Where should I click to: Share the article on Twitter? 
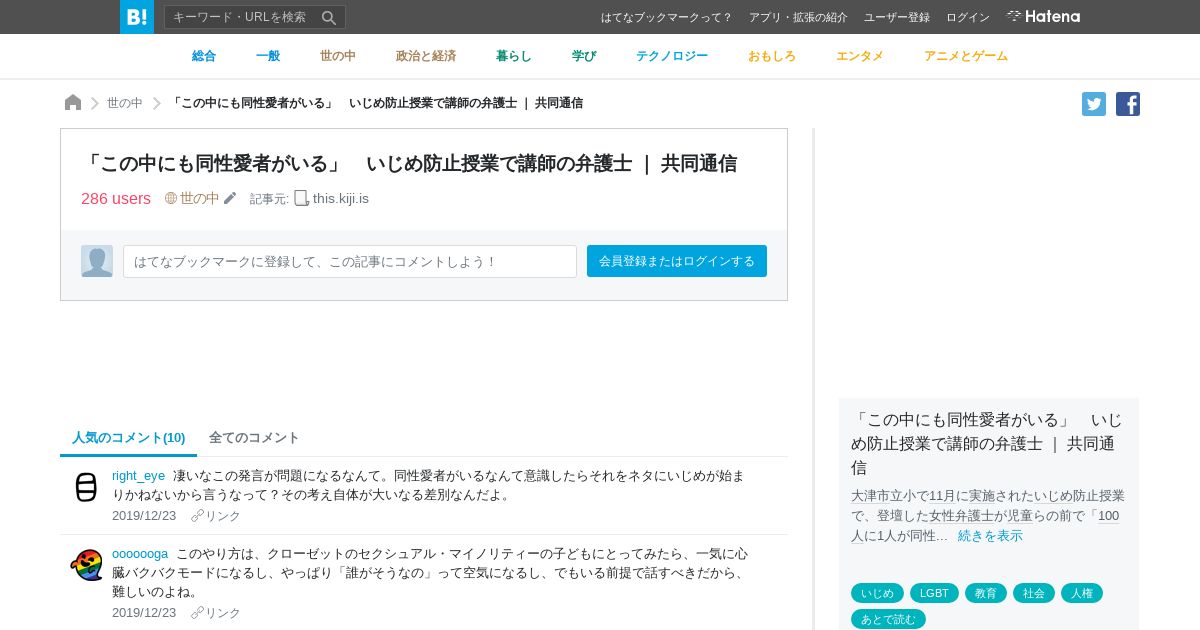1094,104
